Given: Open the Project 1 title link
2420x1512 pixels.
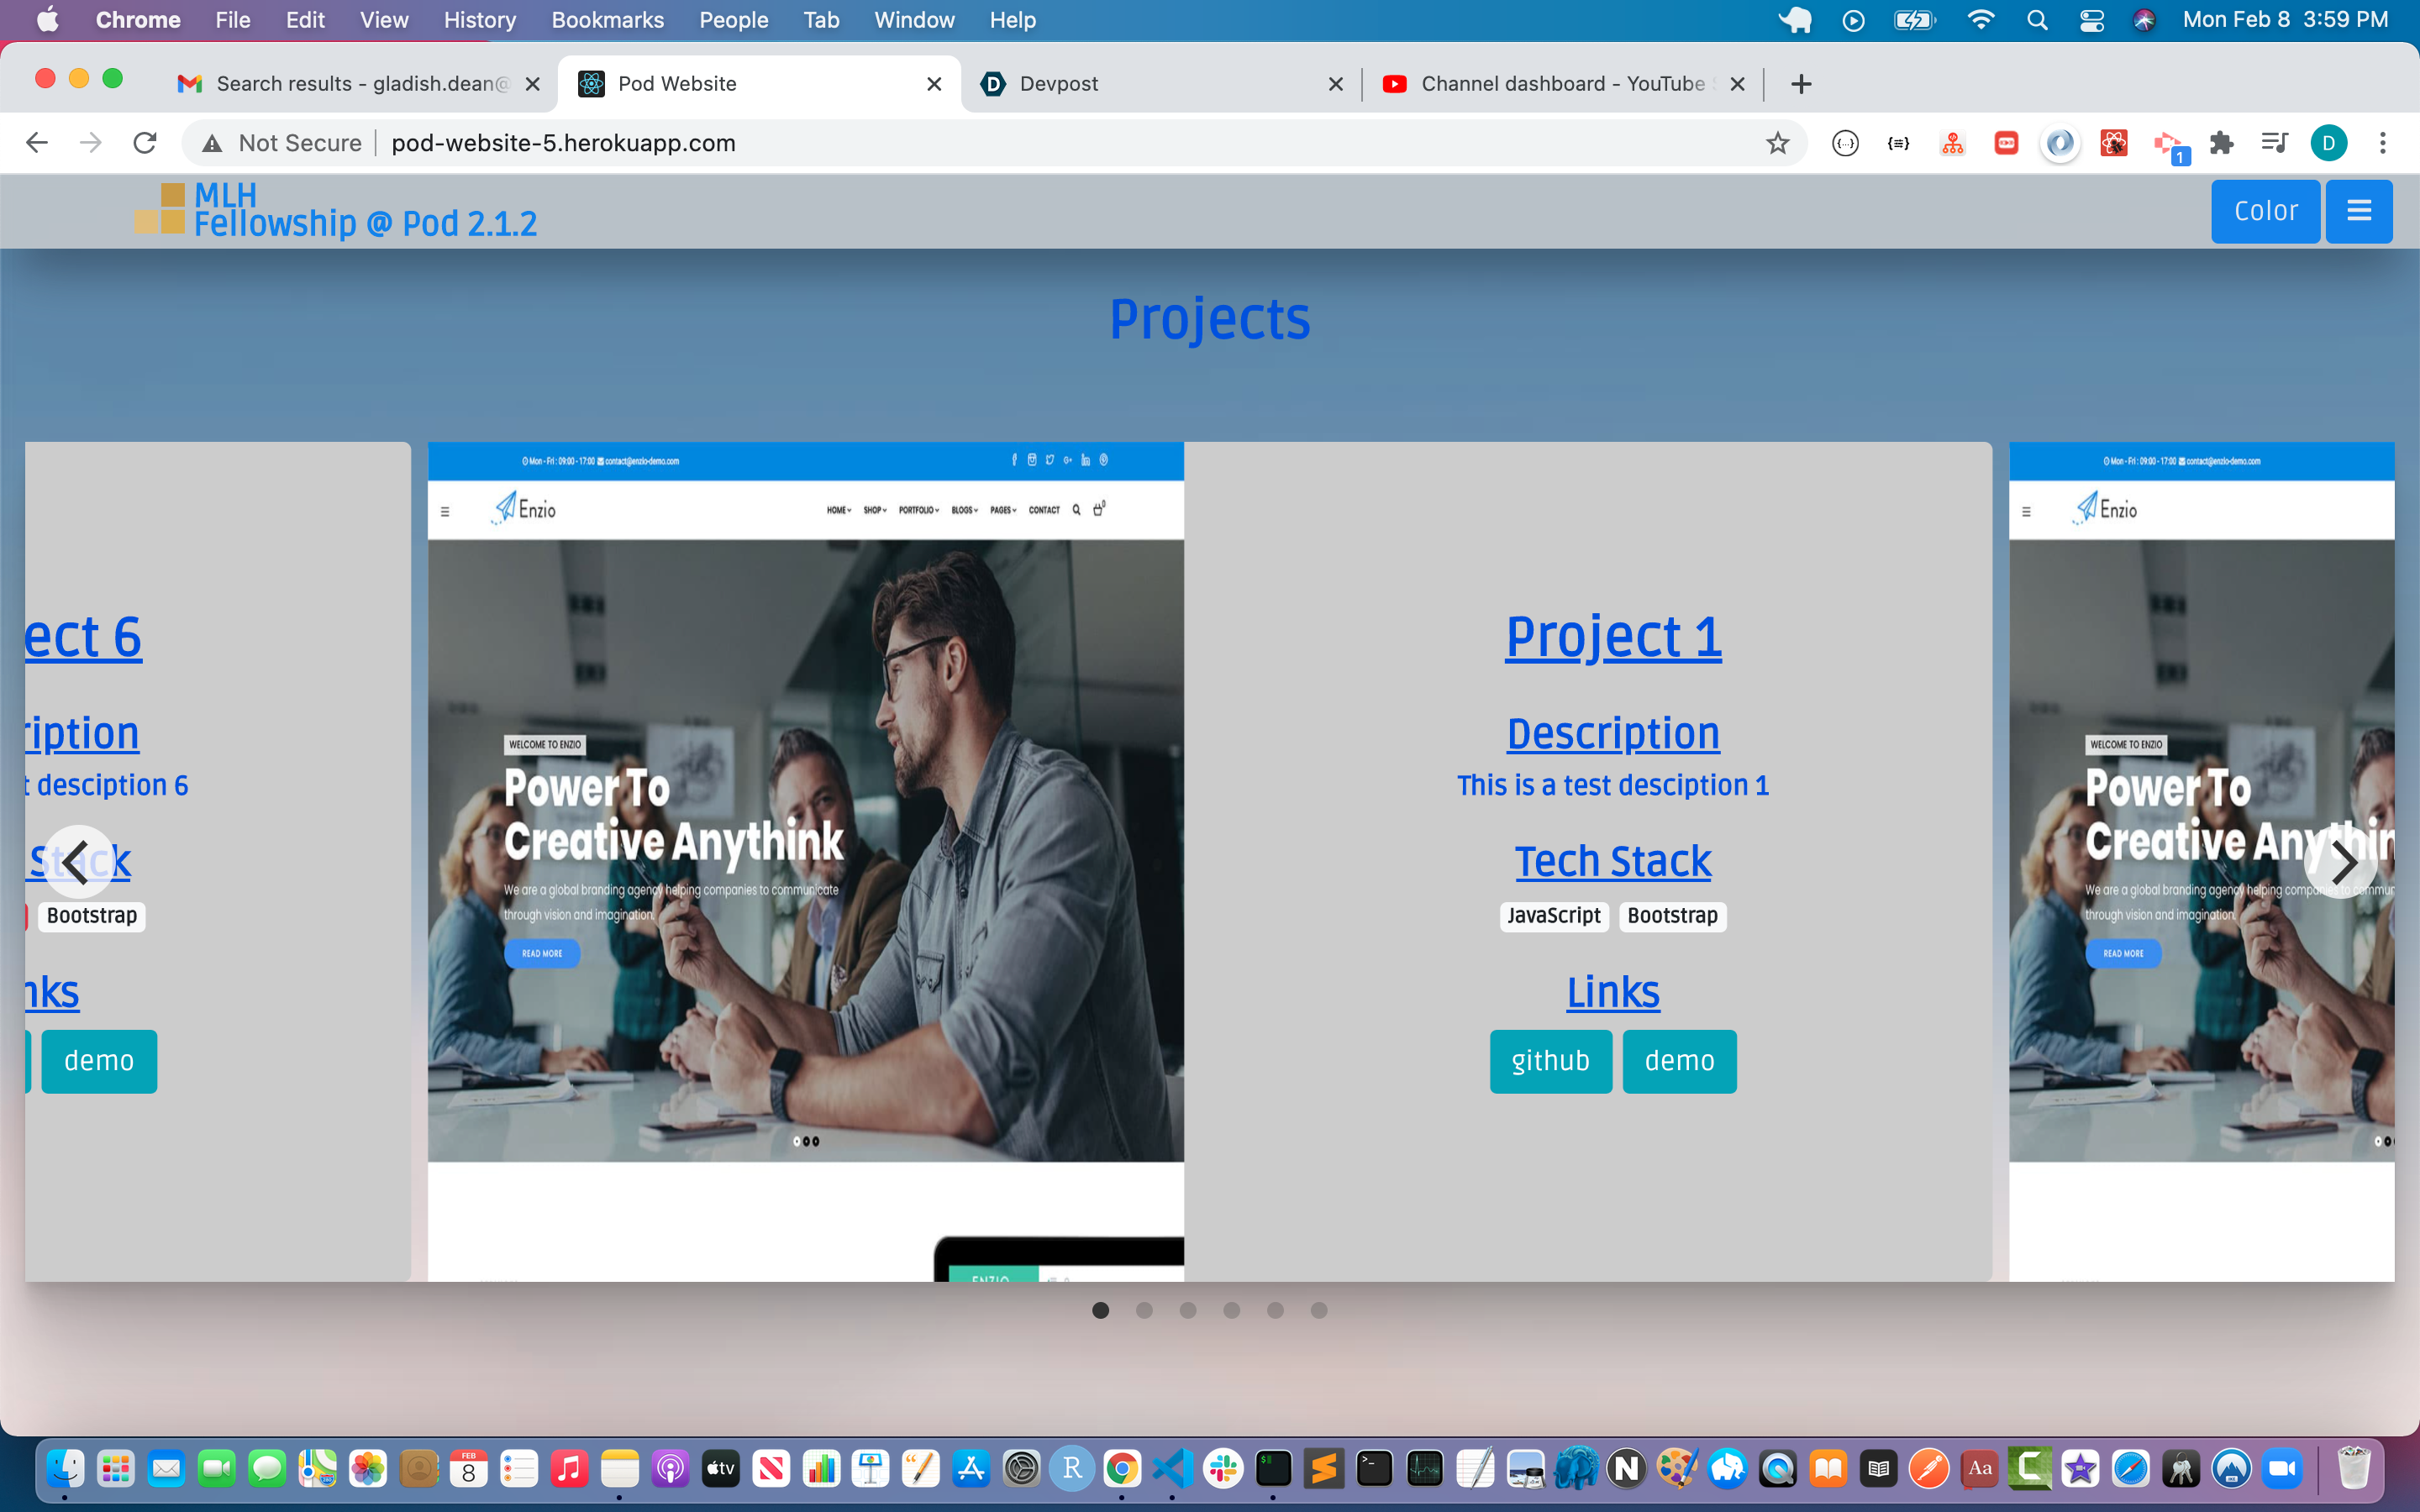Looking at the screenshot, I should click(1613, 637).
